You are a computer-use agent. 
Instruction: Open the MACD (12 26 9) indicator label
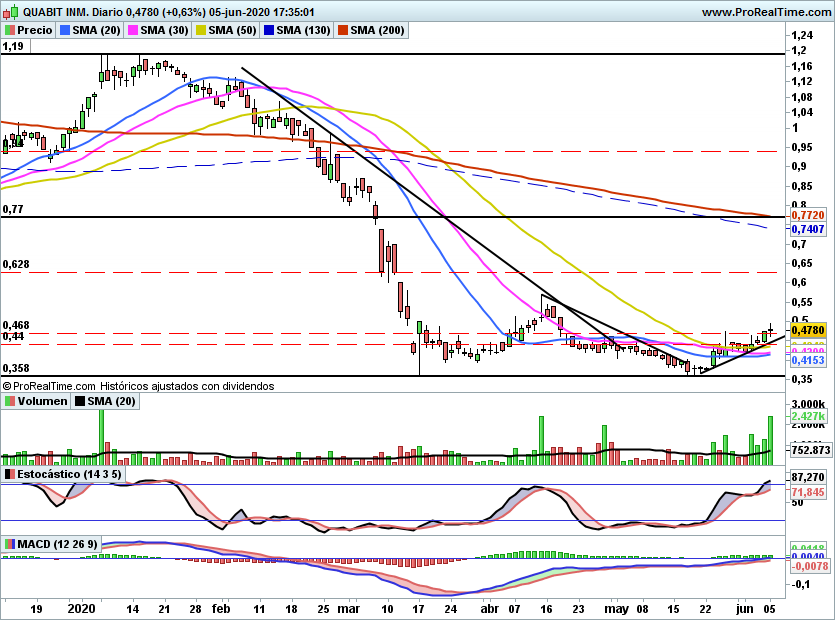click(x=58, y=544)
